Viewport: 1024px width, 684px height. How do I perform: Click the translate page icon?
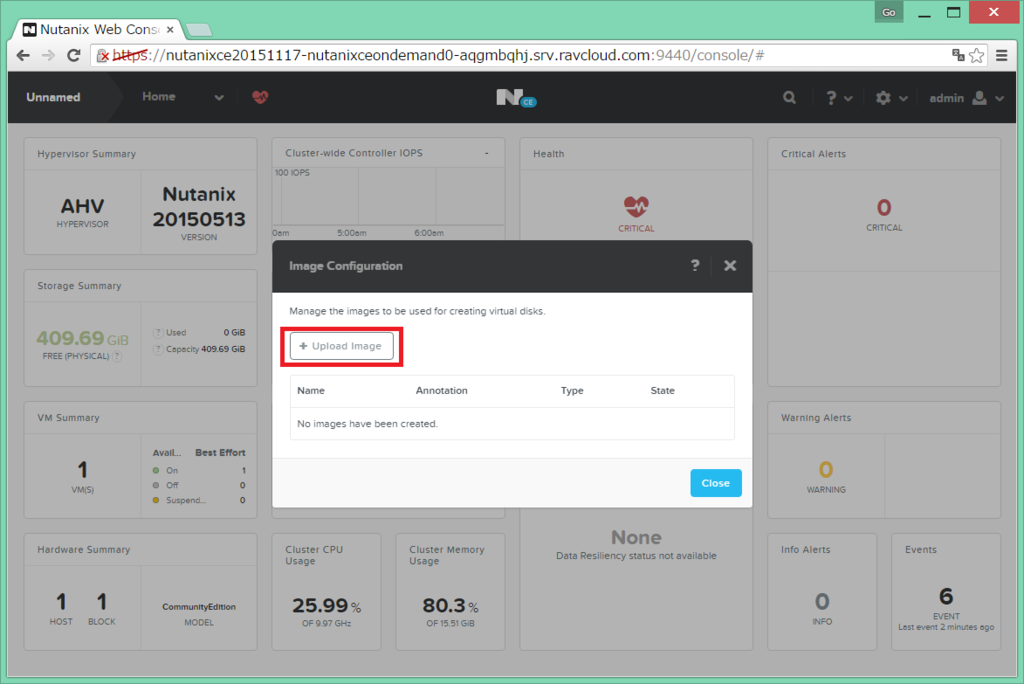tap(958, 56)
